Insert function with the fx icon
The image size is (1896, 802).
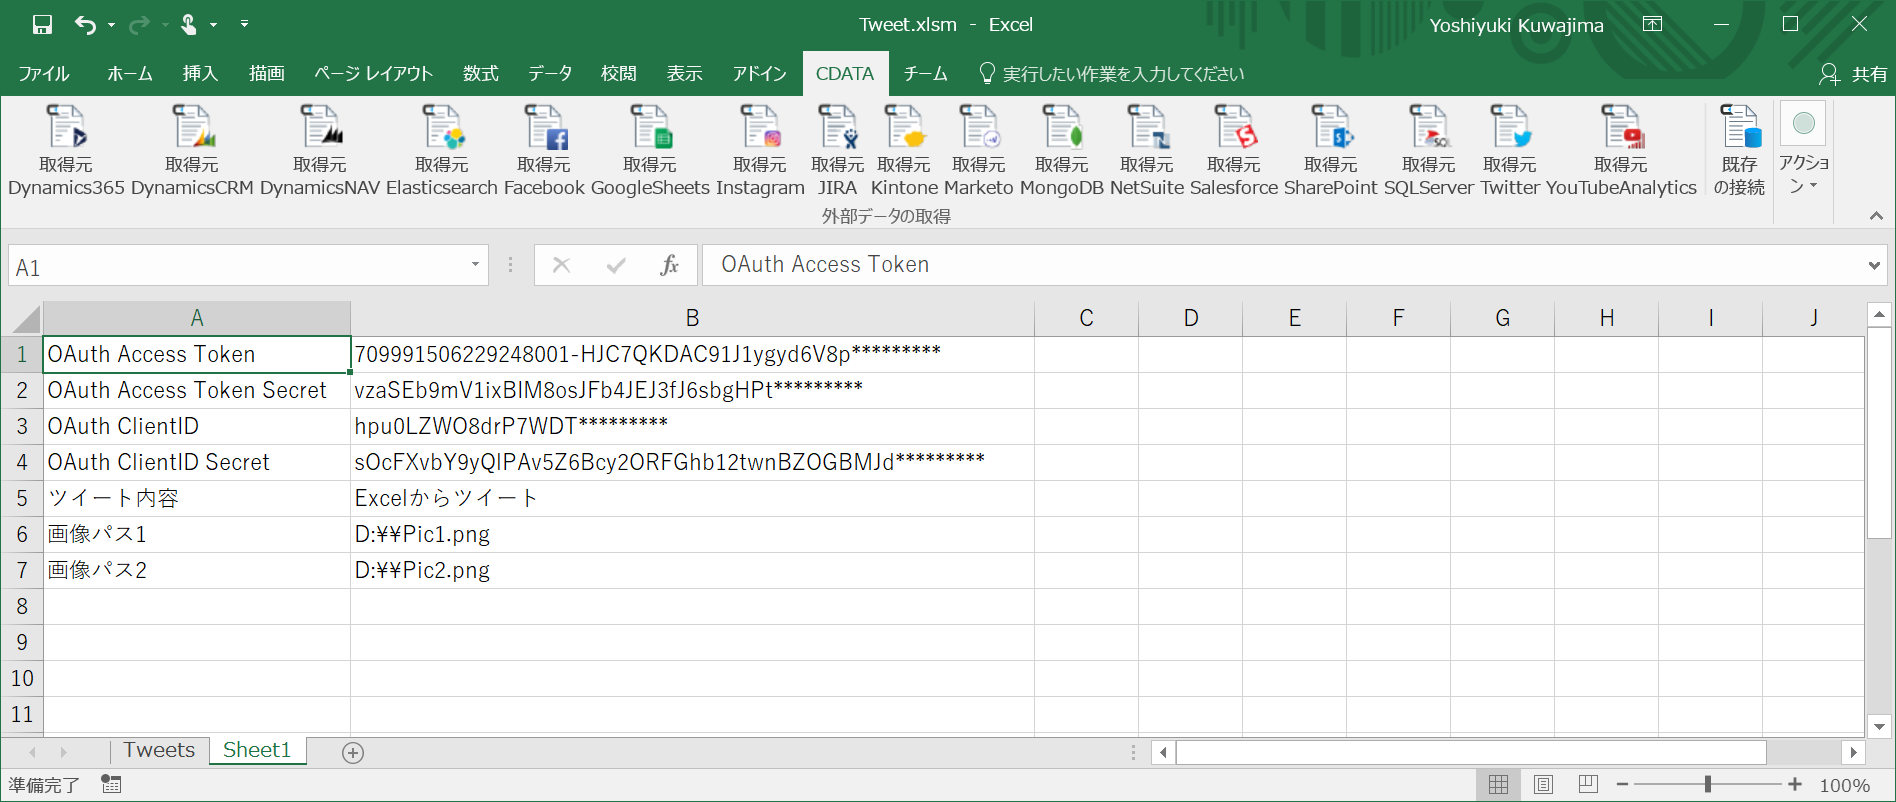pyautogui.click(x=669, y=265)
